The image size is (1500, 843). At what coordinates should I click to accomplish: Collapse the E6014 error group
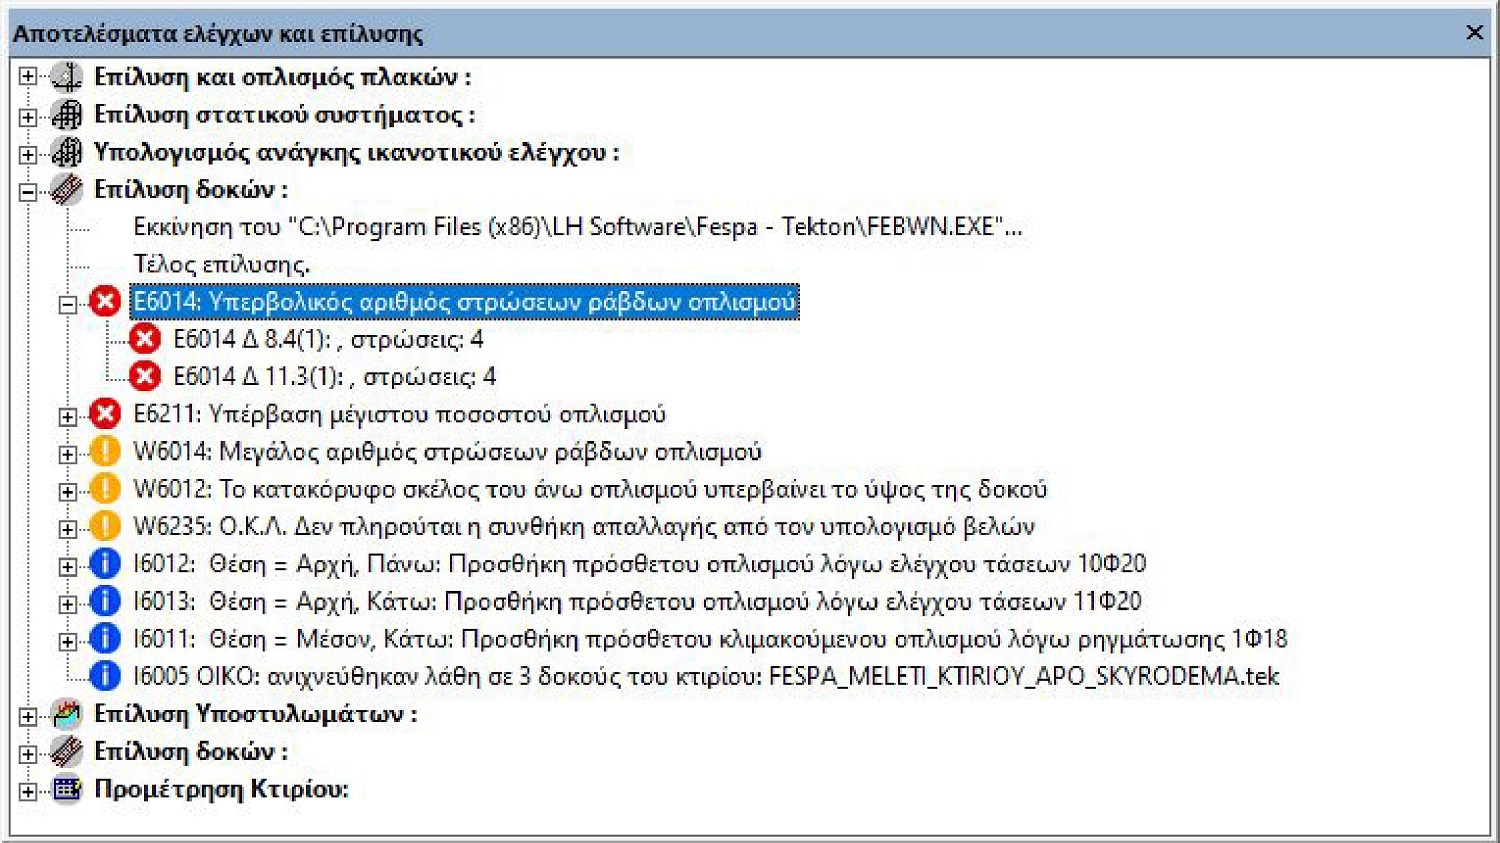pyautogui.click(x=68, y=303)
